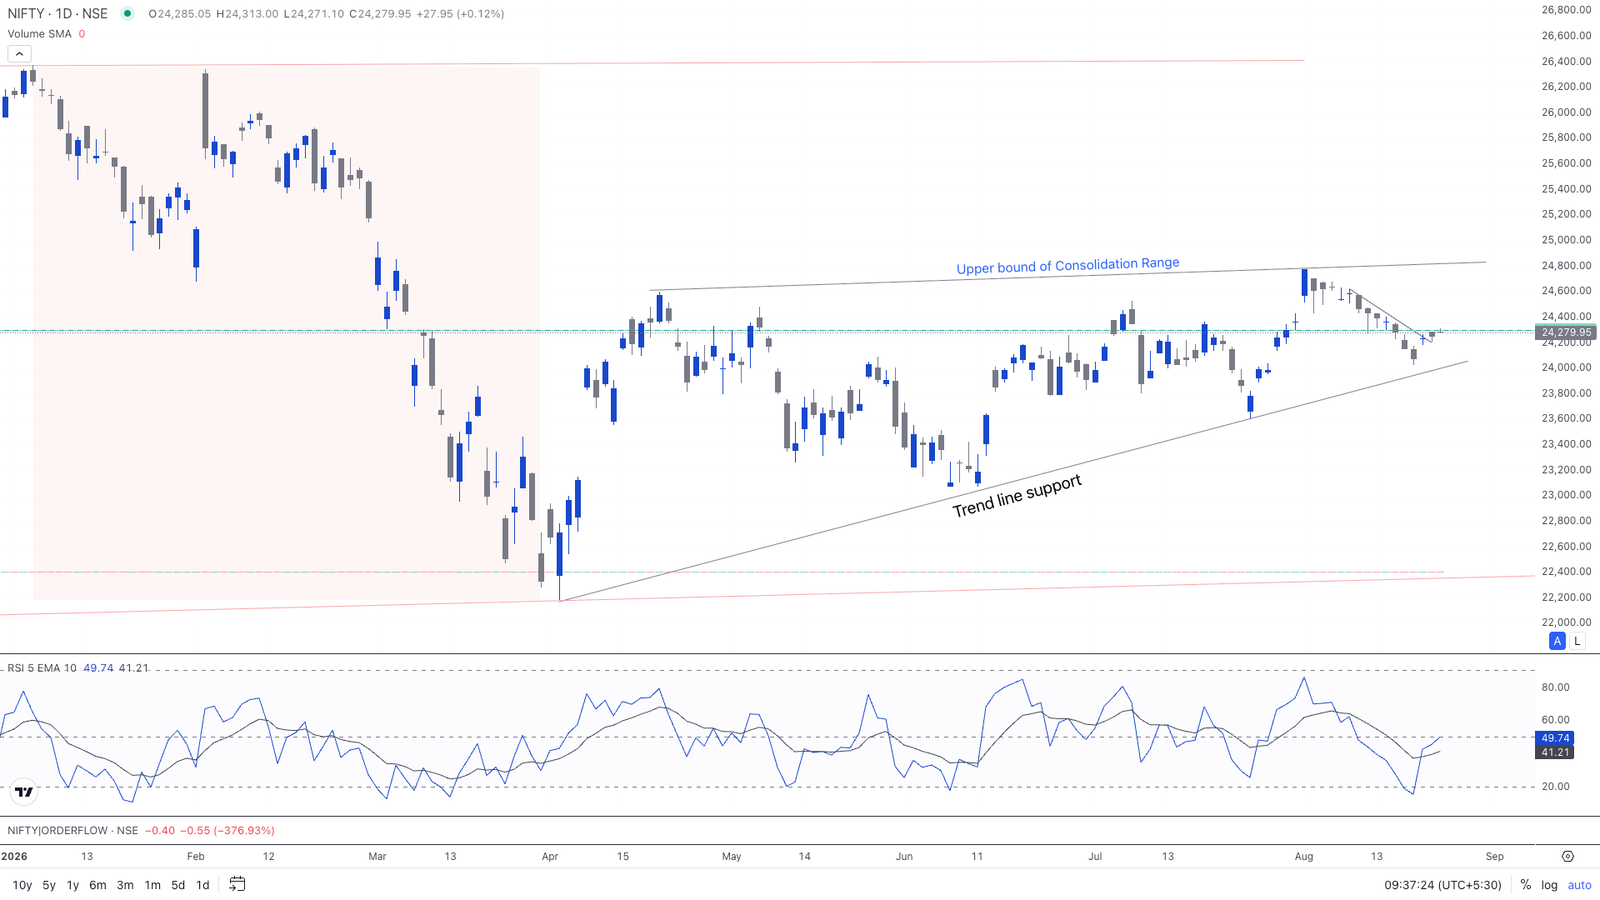Click the 25,000.00 price axis label

[x=1567, y=240]
